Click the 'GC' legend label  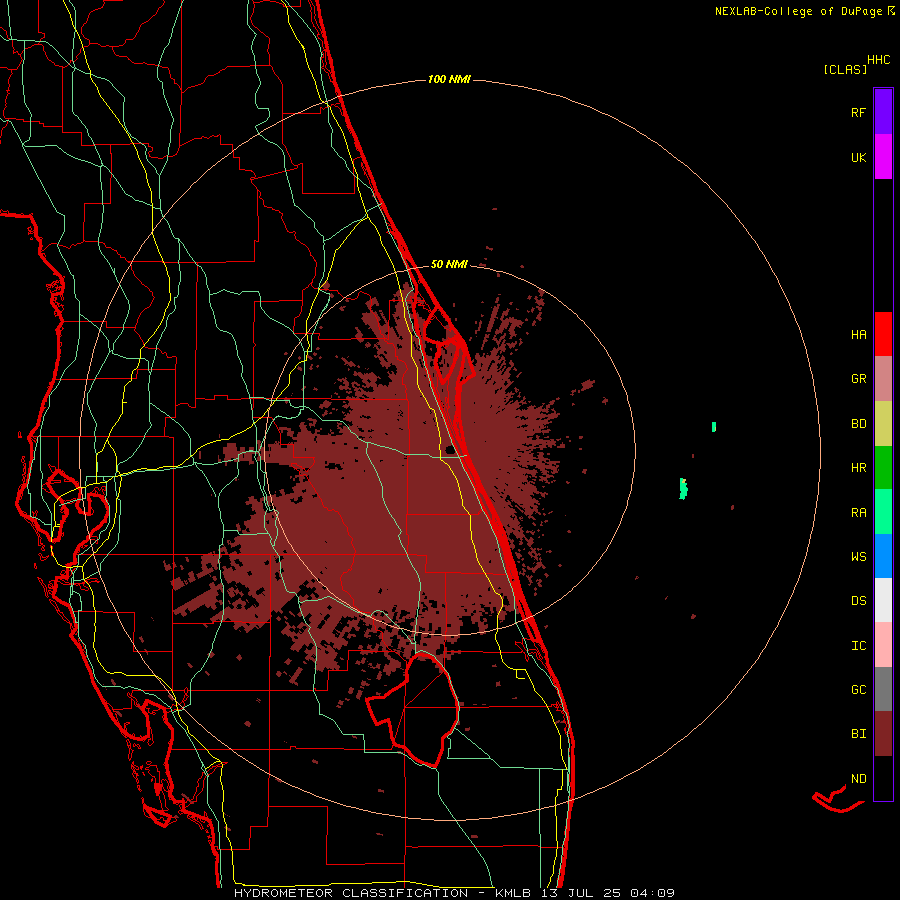pyautogui.click(x=858, y=690)
